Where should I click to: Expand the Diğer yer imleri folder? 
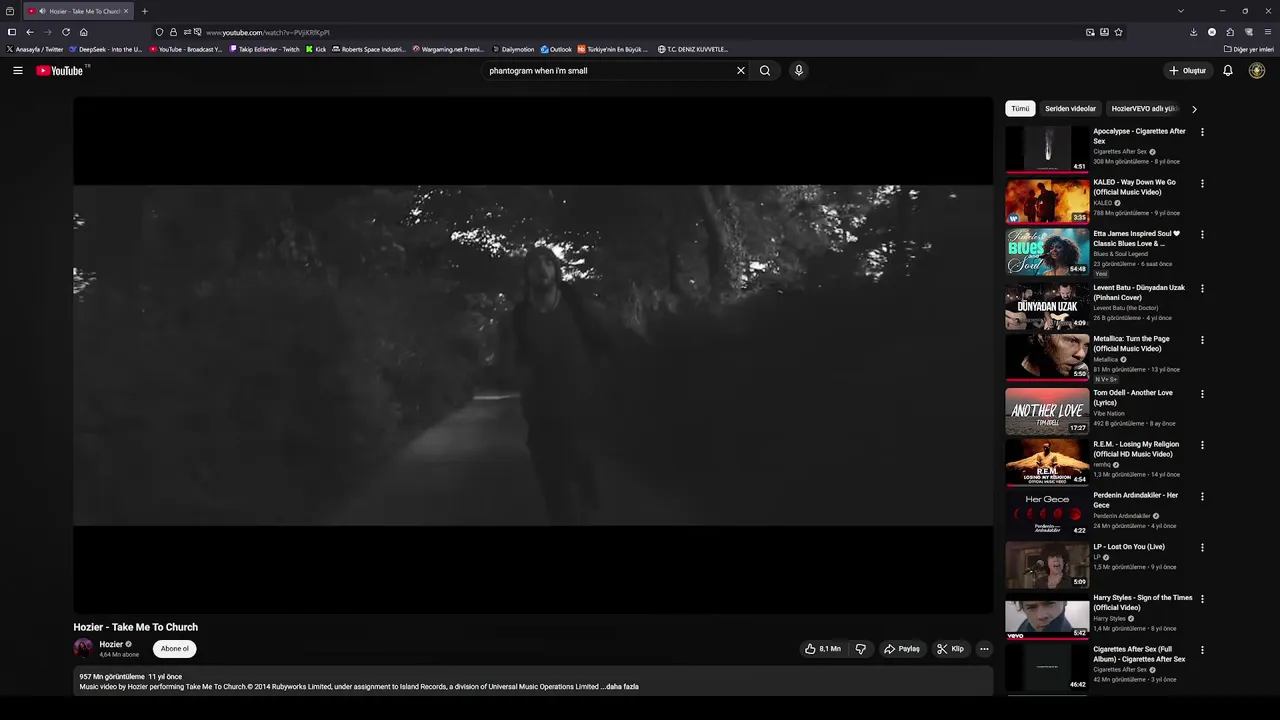click(x=1249, y=49)
